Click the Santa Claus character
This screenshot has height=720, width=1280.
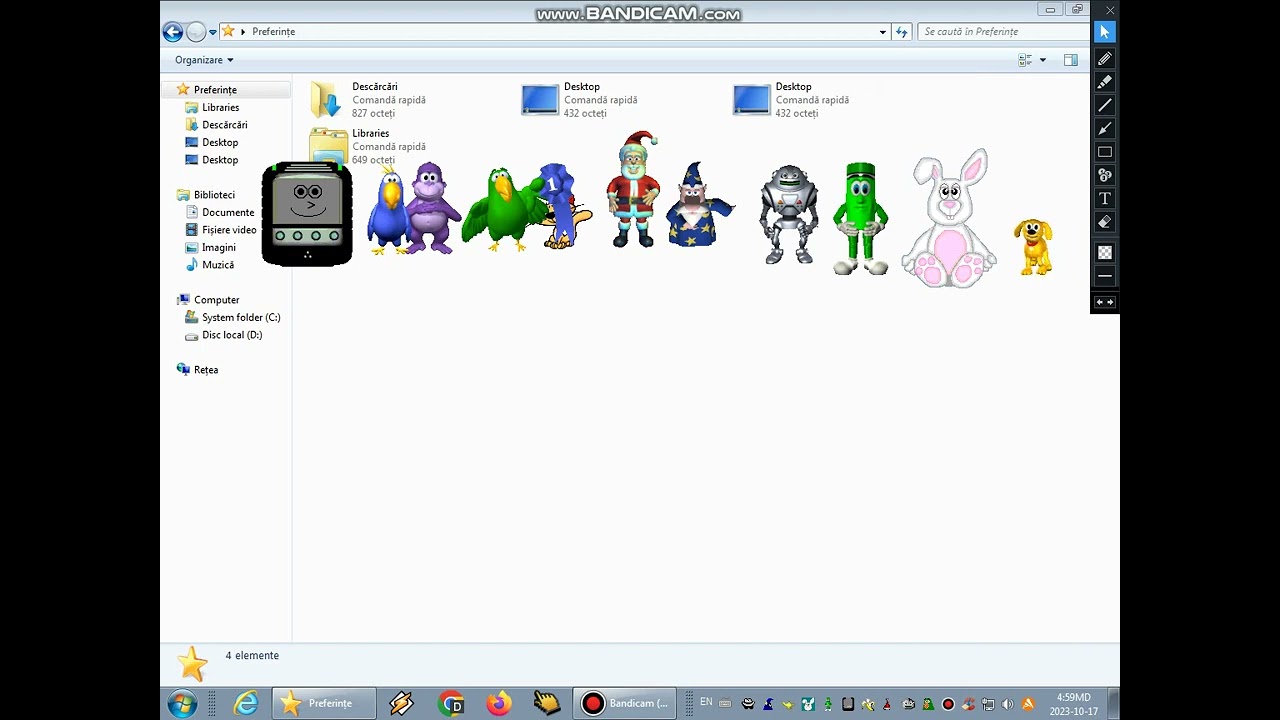[633, 189]
